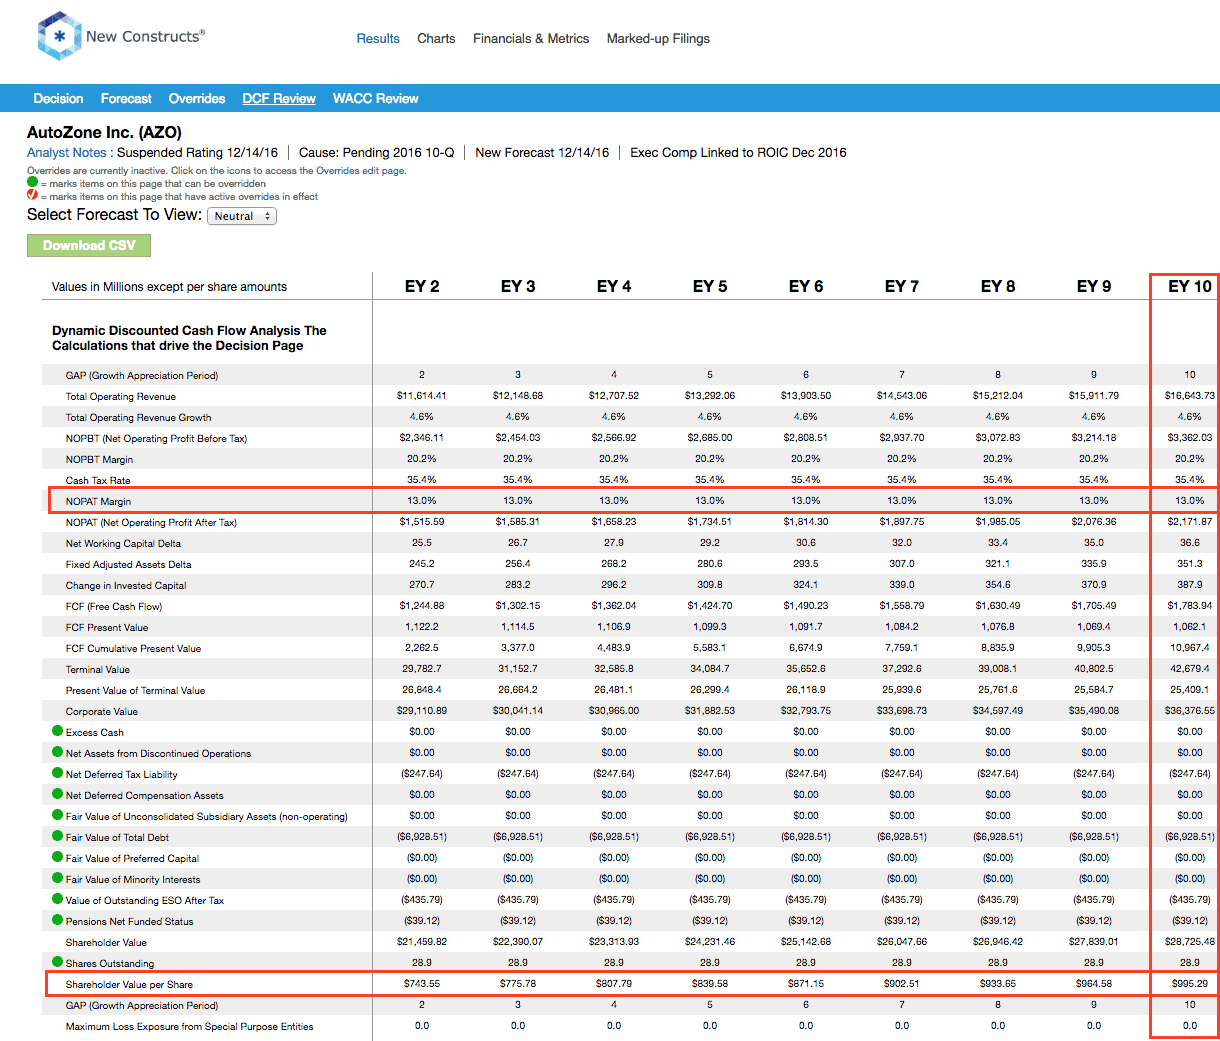Click the EY 7 column header
Viewport: 1220px width, 1041px height.
(902, 286)
